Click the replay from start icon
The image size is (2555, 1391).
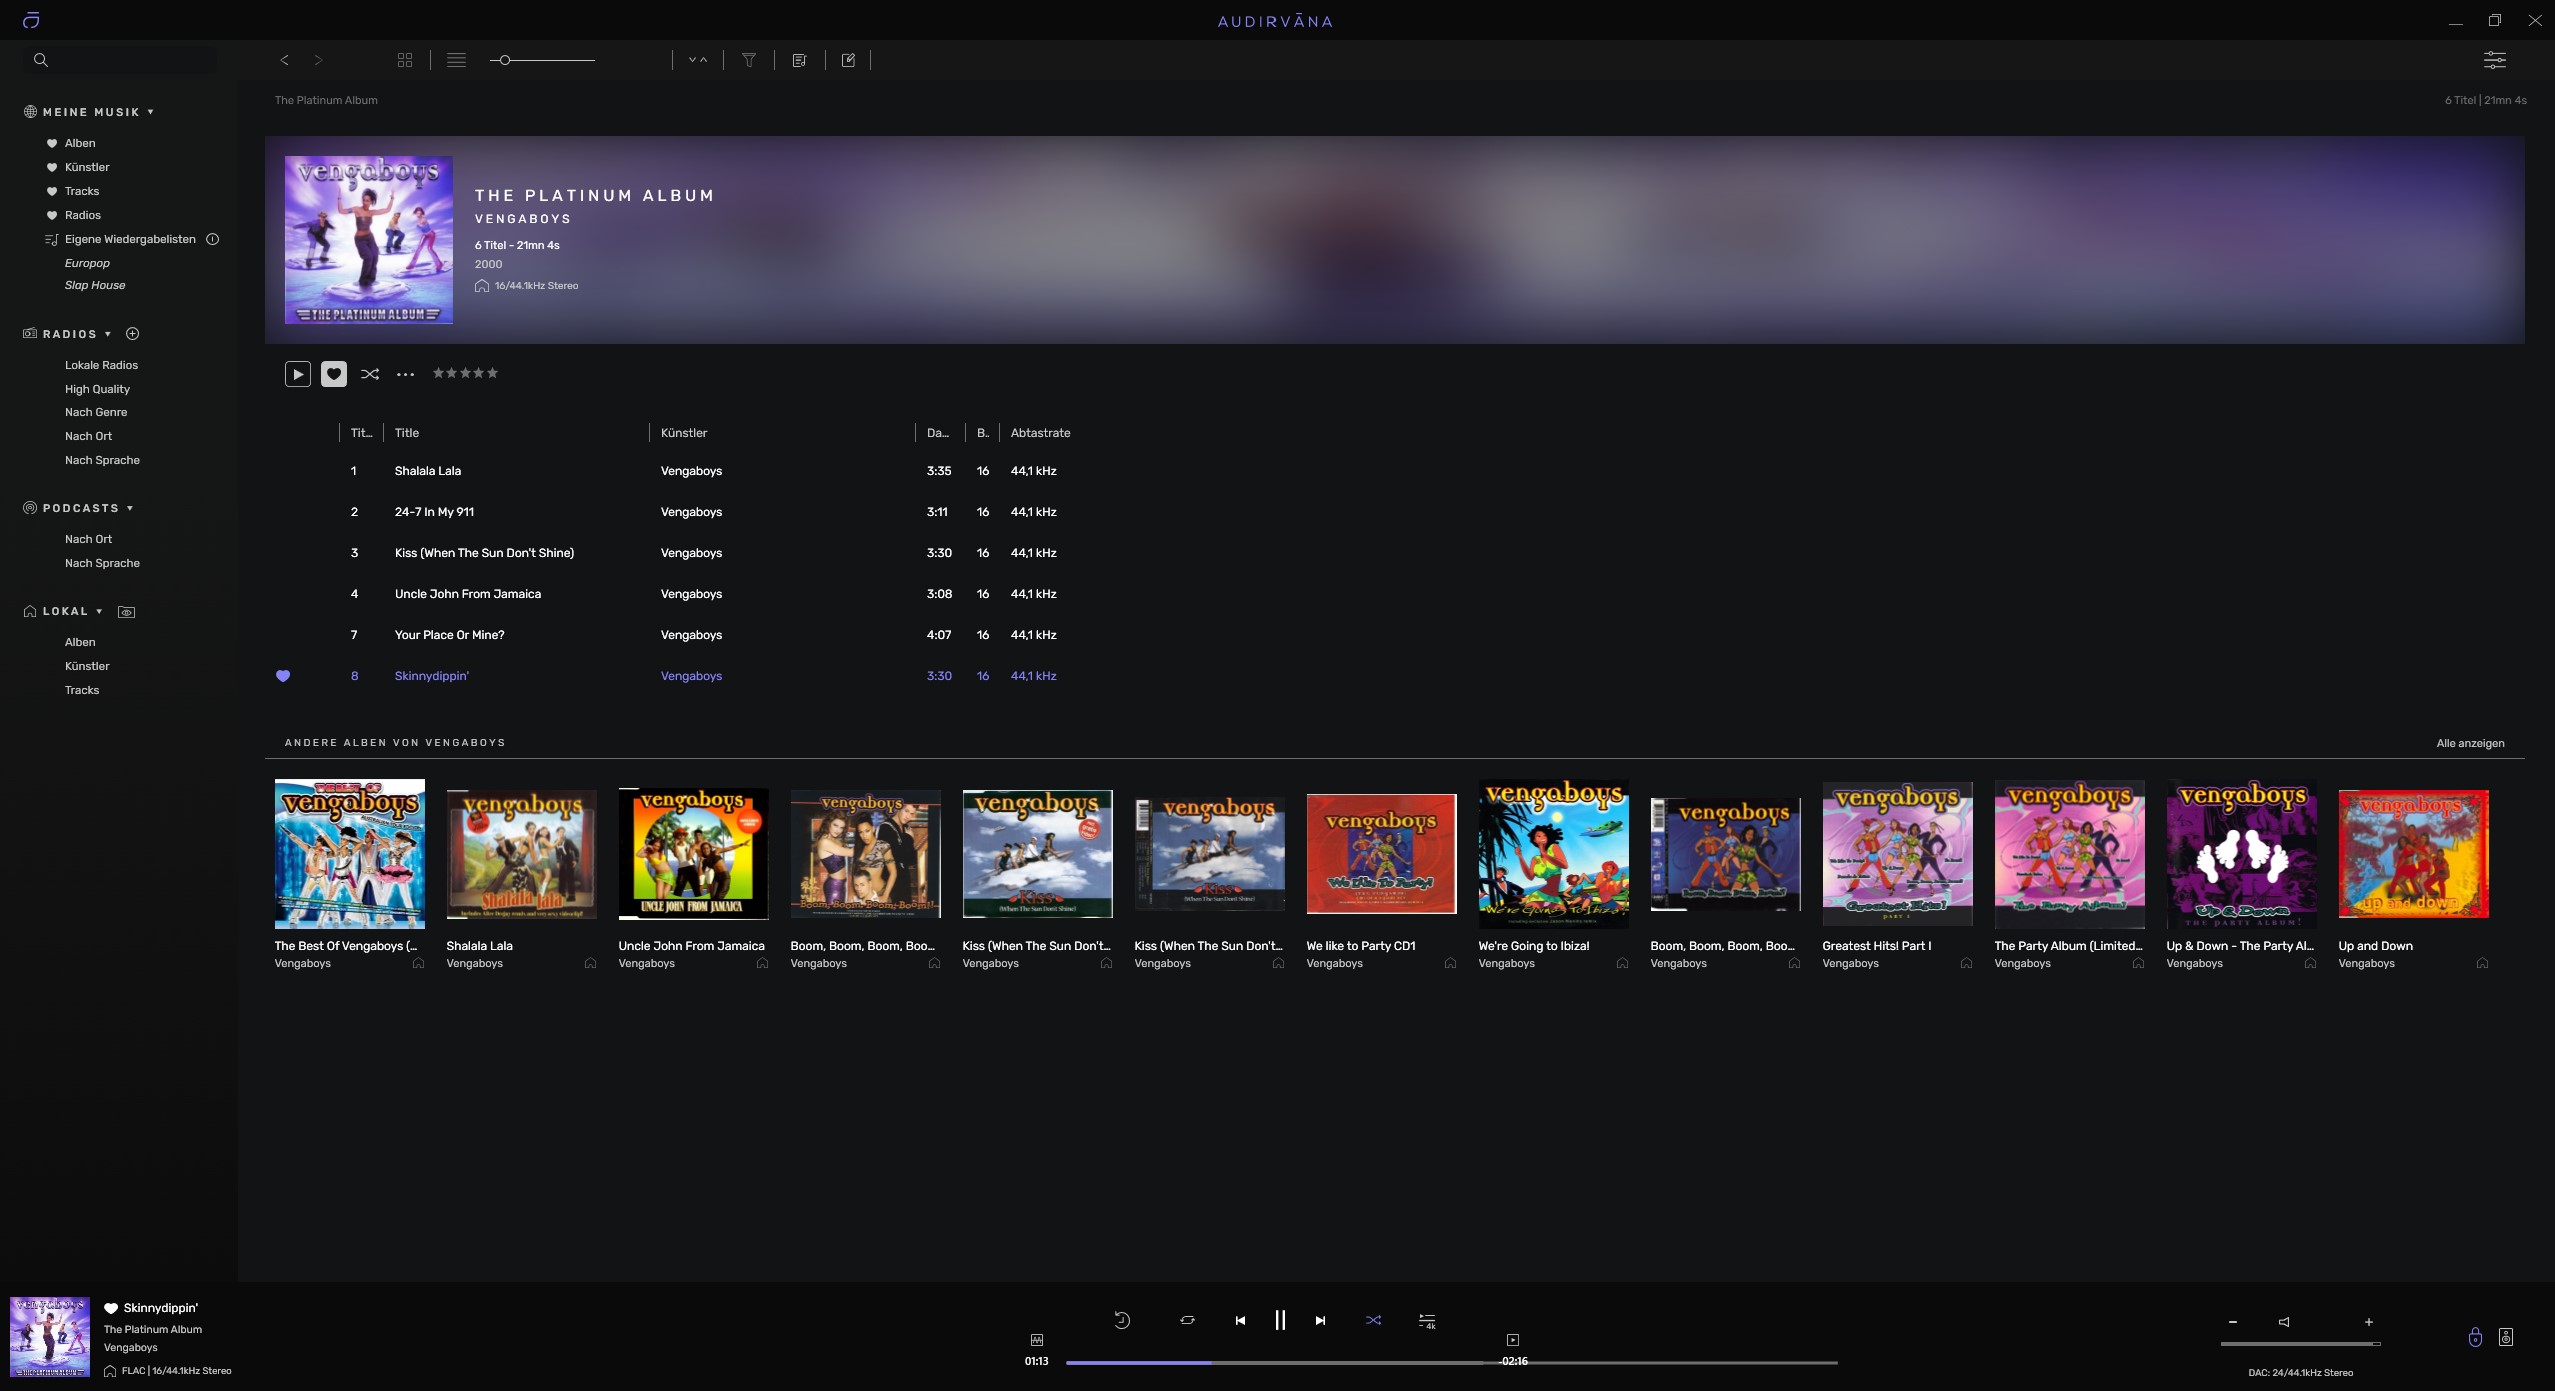1122,1320
